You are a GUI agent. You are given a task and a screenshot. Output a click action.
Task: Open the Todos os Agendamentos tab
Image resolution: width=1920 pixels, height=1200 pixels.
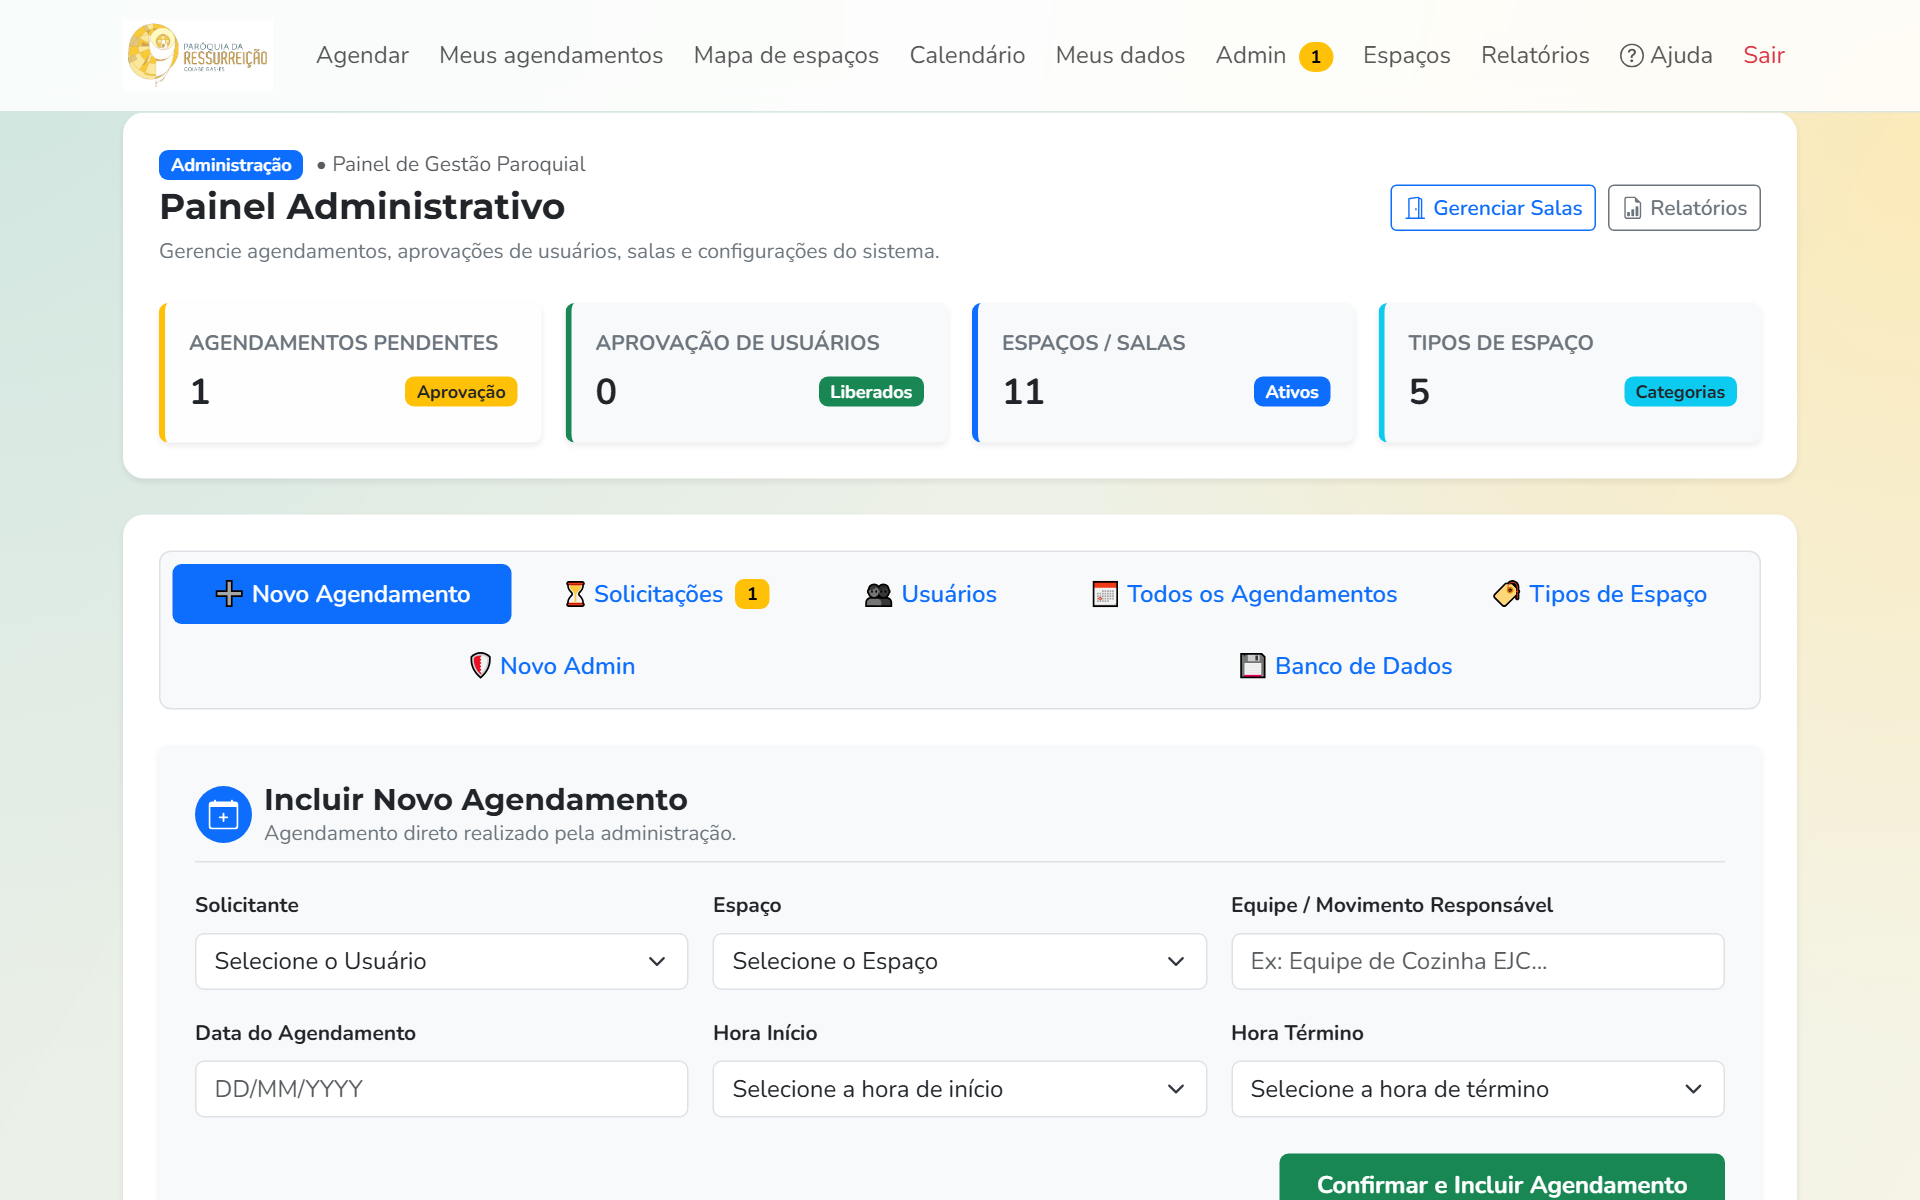tap(1244, 594)
